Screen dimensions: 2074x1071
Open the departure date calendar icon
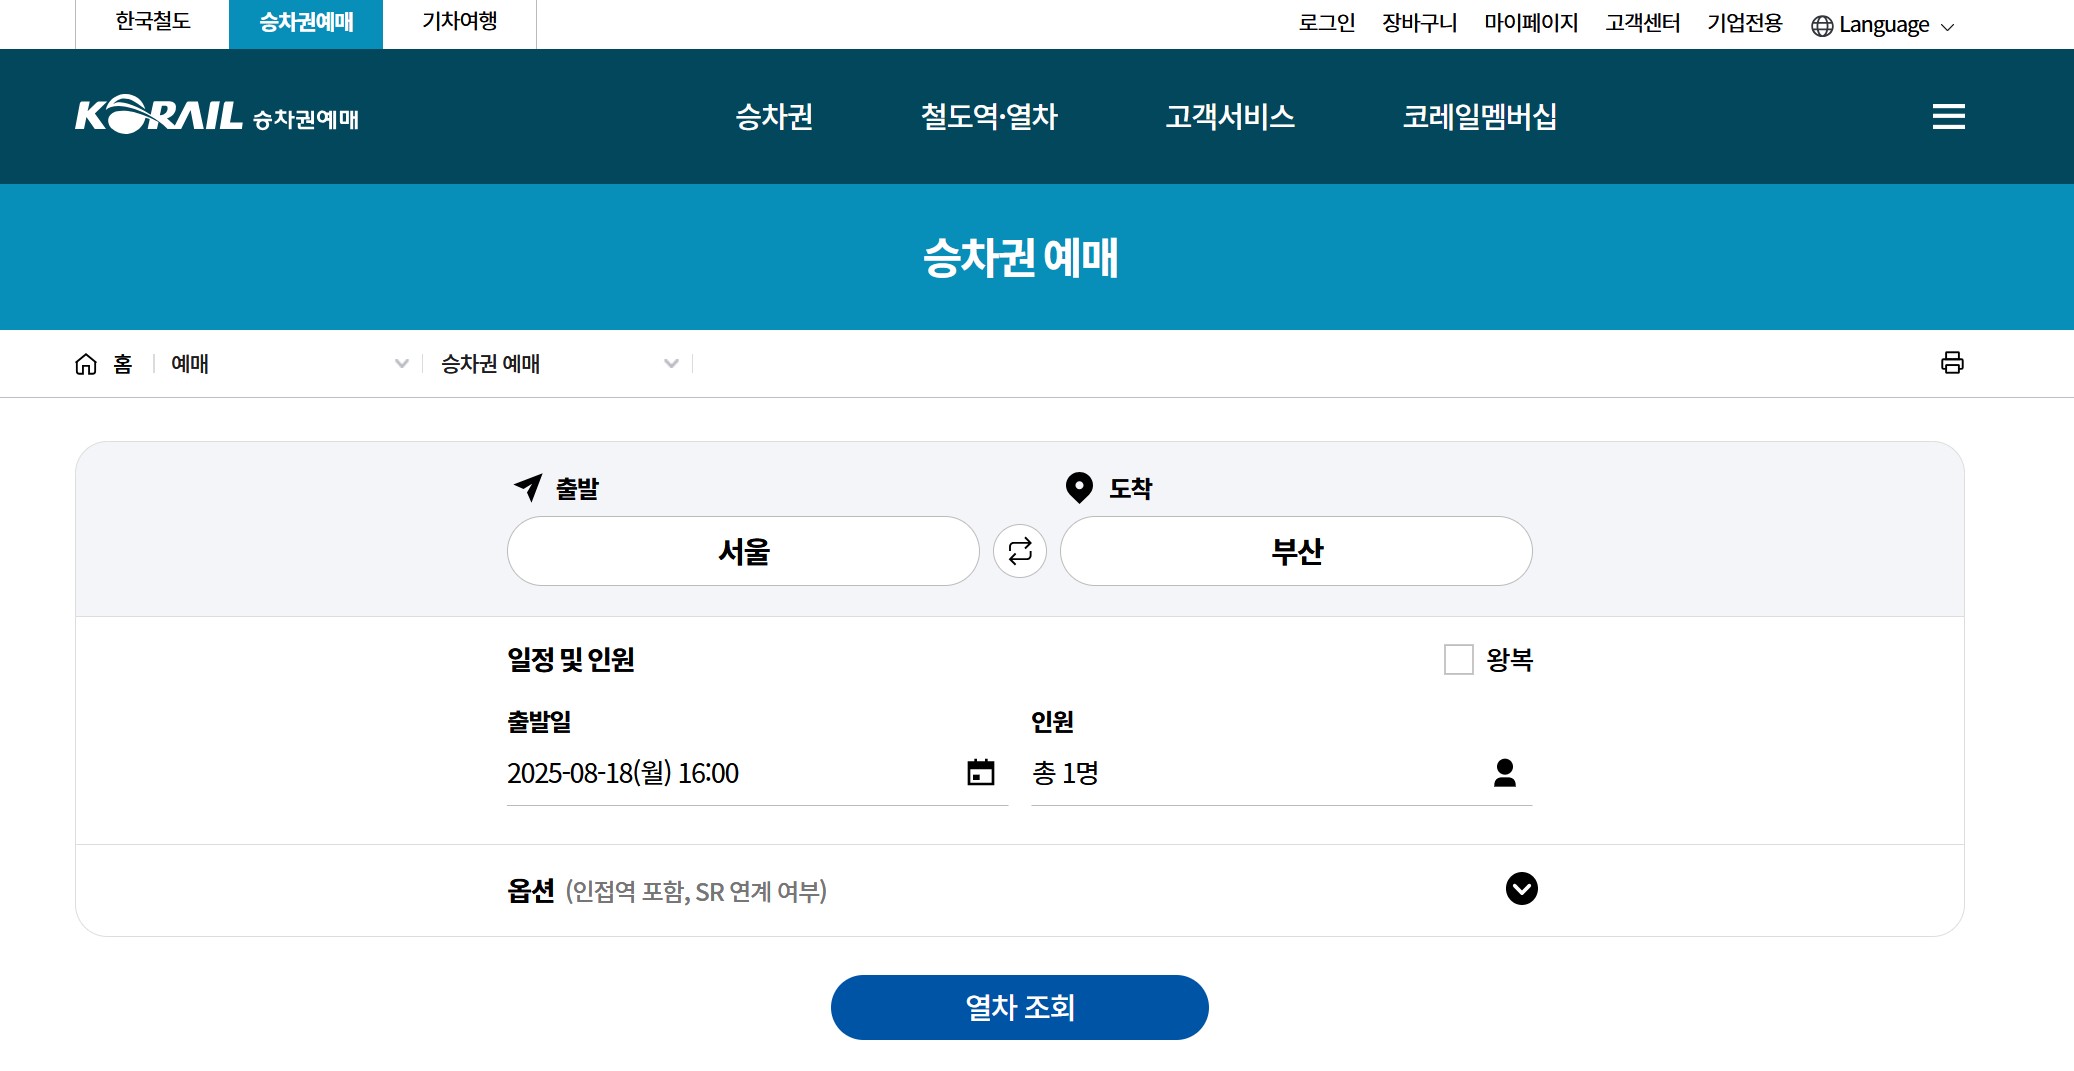[981, 772]
